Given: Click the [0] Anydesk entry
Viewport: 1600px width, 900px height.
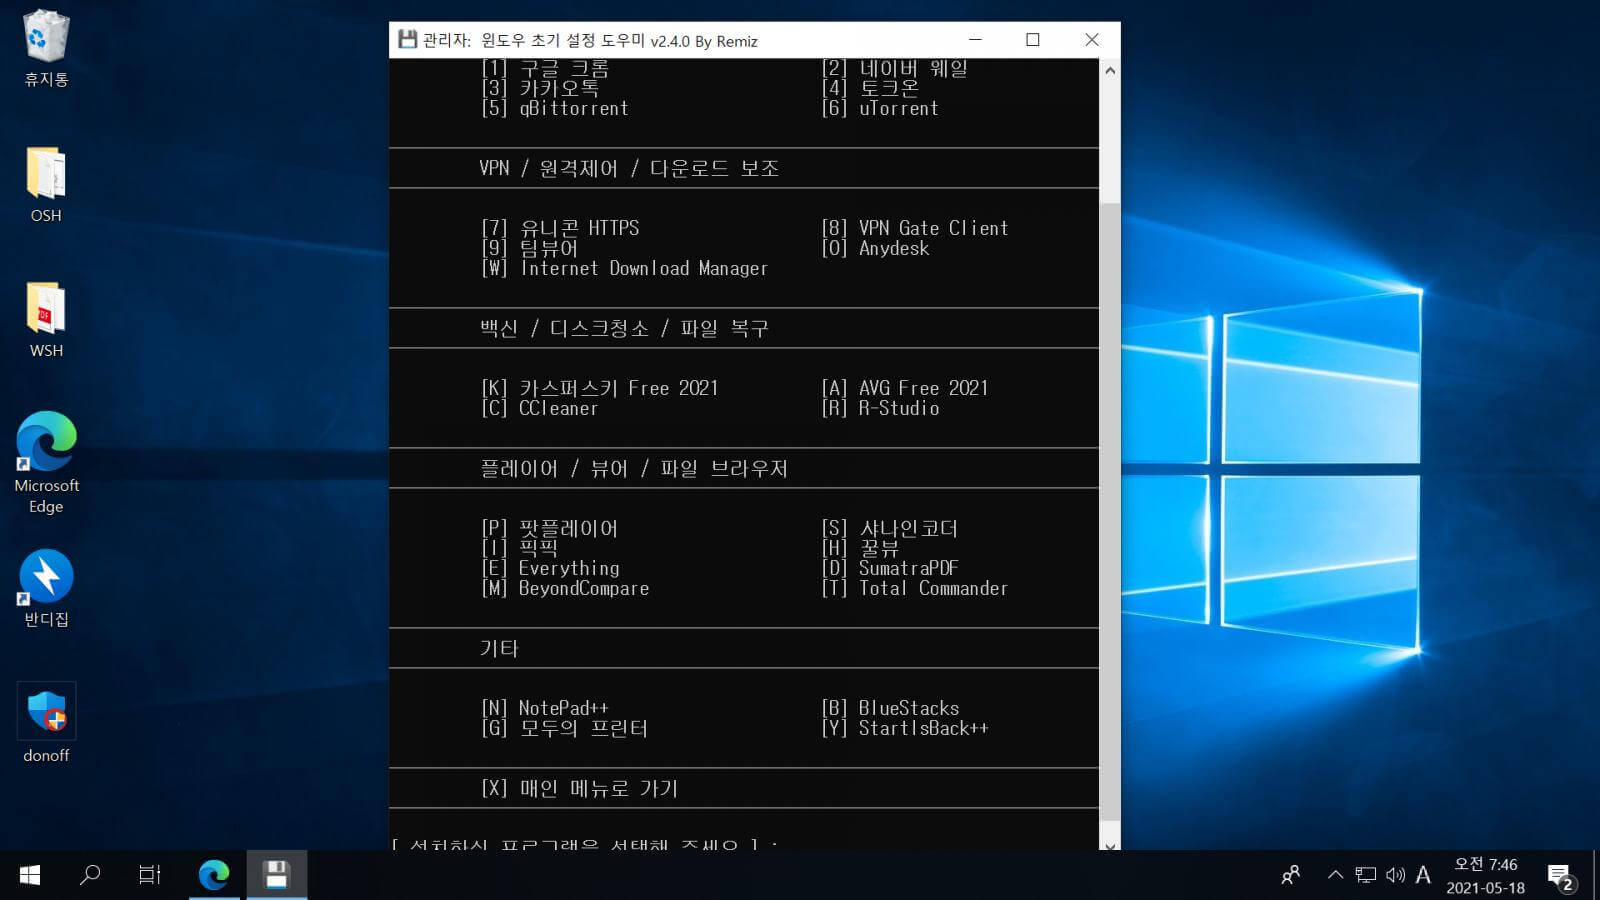Looking at the screenshot, I should (x=875, y=248).
